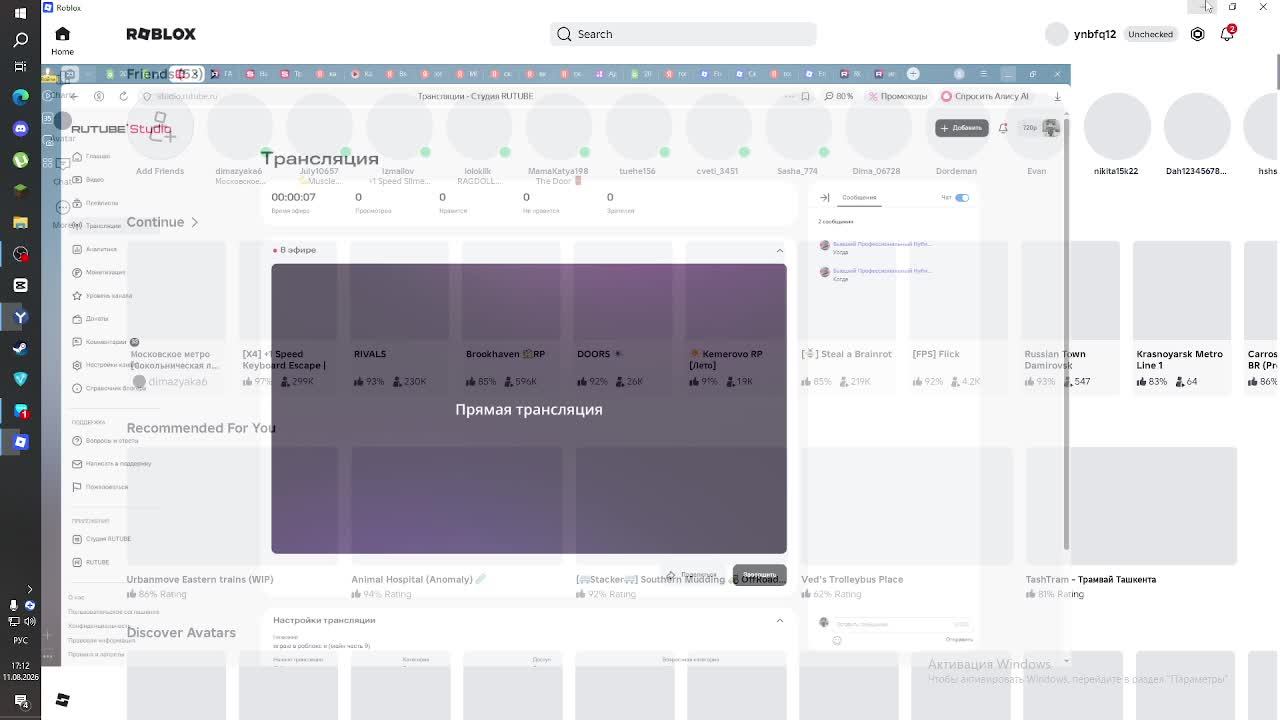Click Написать в поддержку link
The image size is (1280, 720).
(111, 464)
